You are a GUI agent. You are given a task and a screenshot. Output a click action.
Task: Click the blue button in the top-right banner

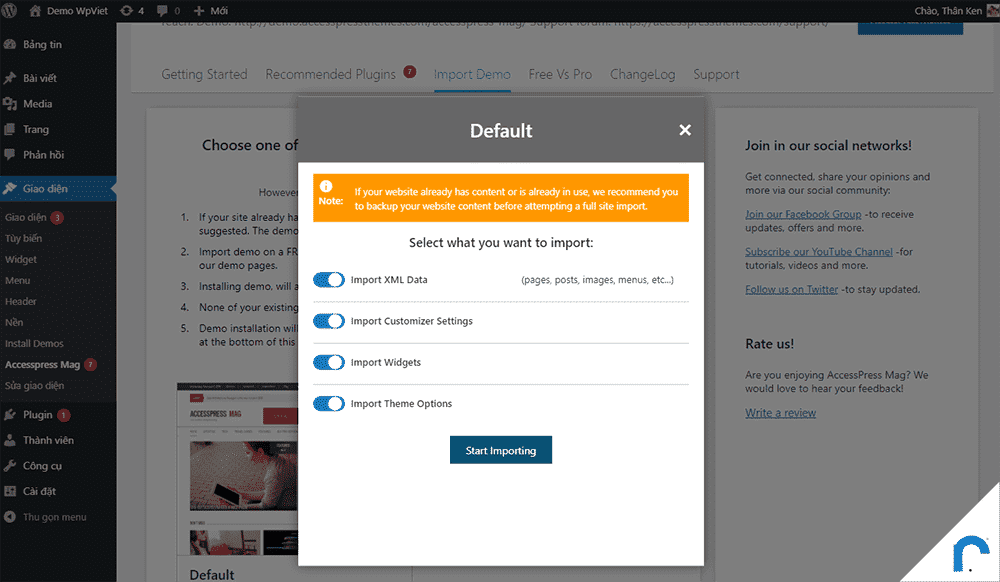click(x=910, y=27)
